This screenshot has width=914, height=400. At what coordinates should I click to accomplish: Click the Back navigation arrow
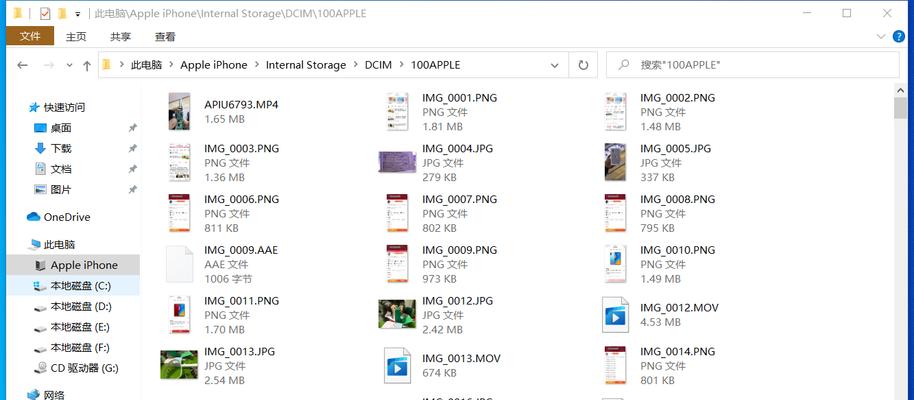[x=23, y=65]
